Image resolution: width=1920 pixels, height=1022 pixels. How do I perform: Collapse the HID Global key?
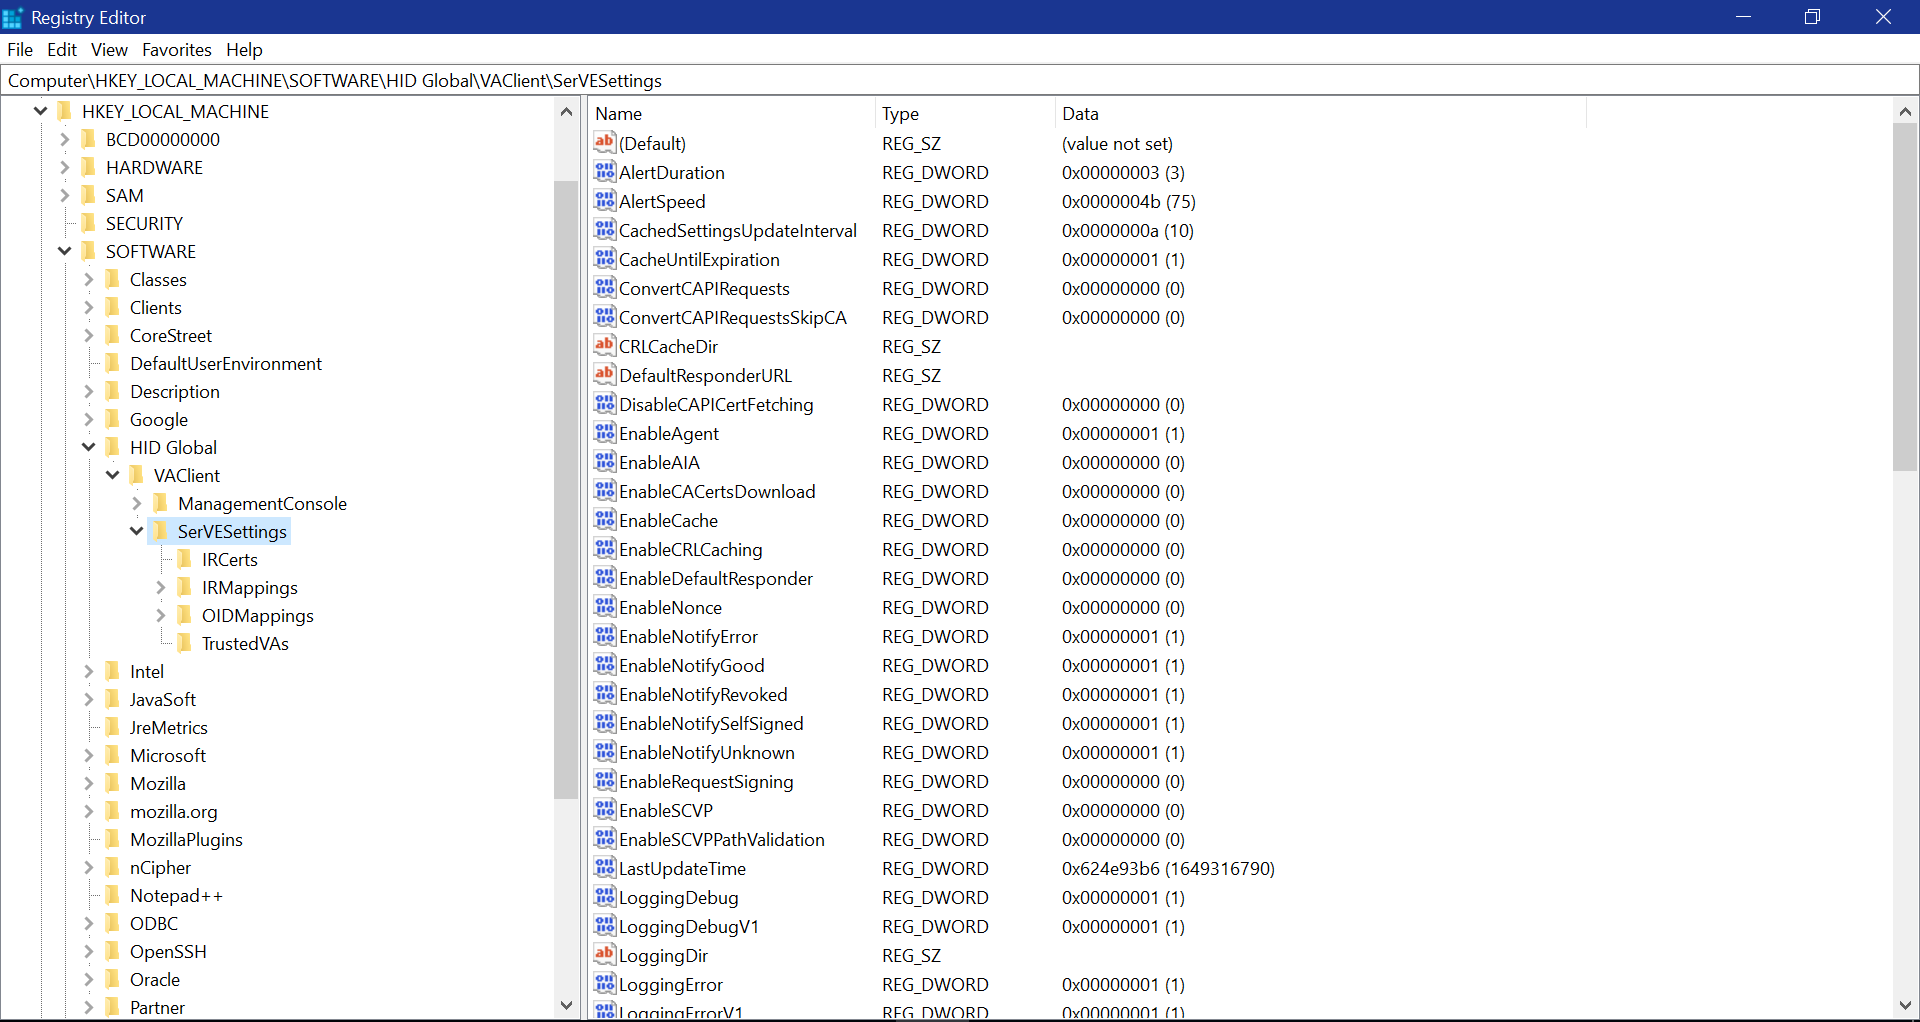(88, 447)
